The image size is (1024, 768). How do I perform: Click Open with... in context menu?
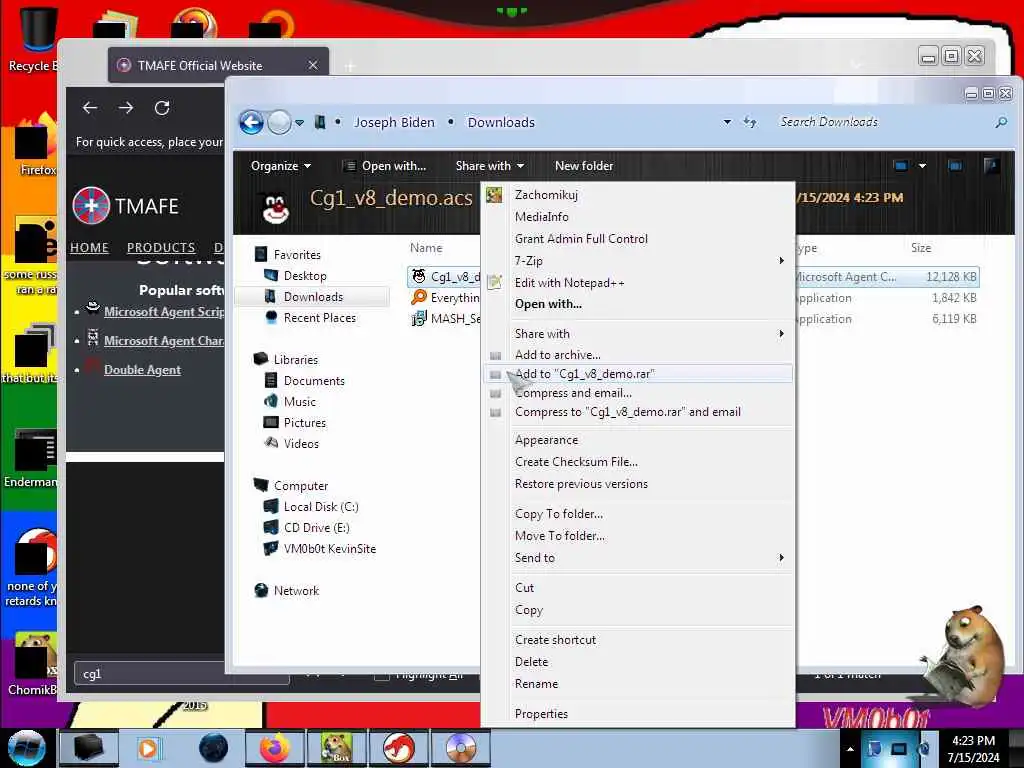click(638, 304)
